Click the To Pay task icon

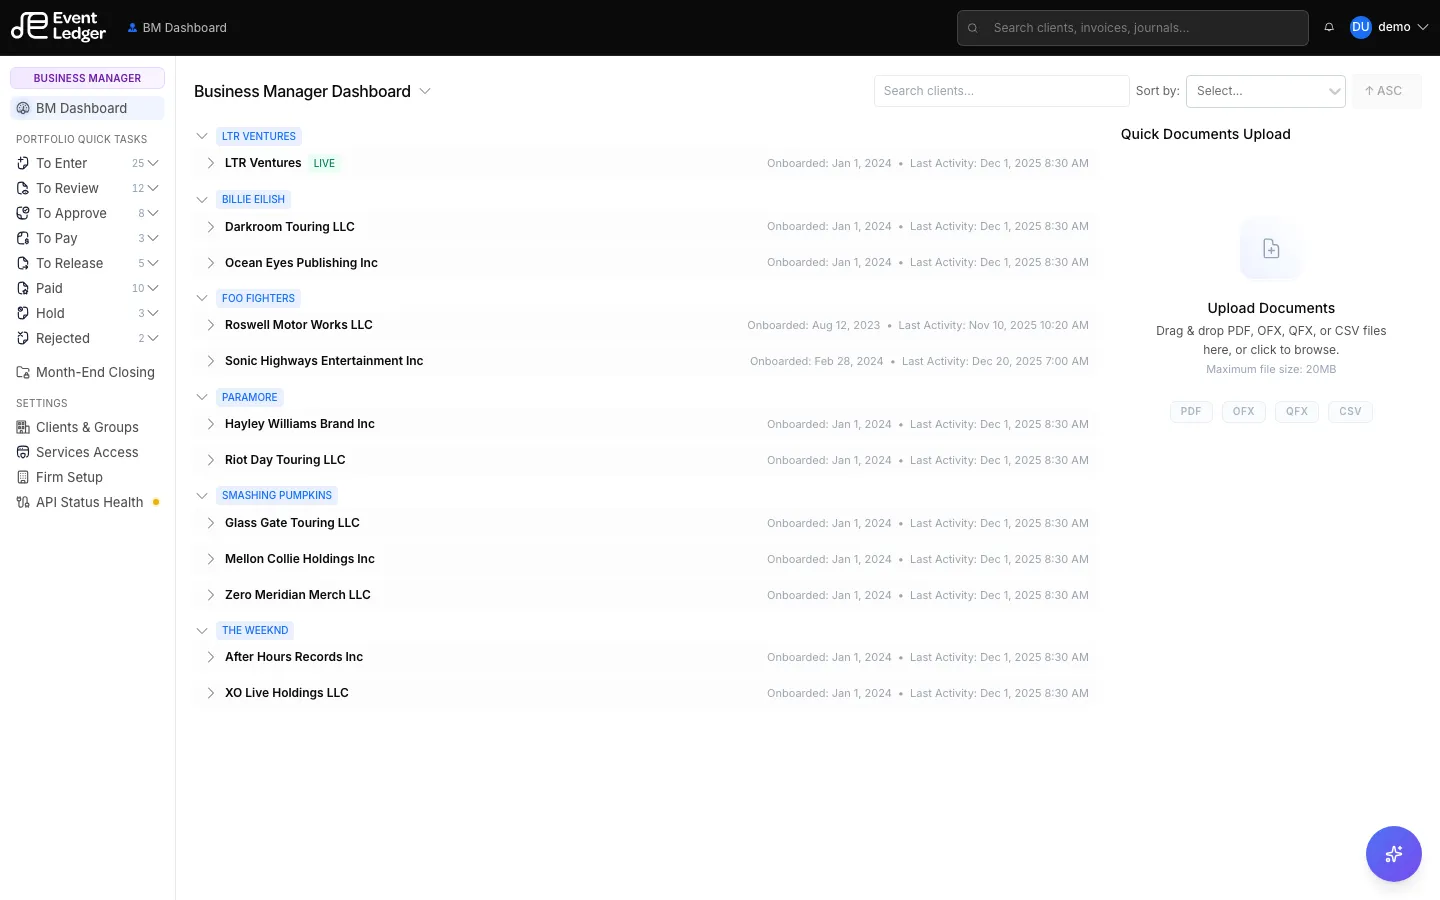23,238
